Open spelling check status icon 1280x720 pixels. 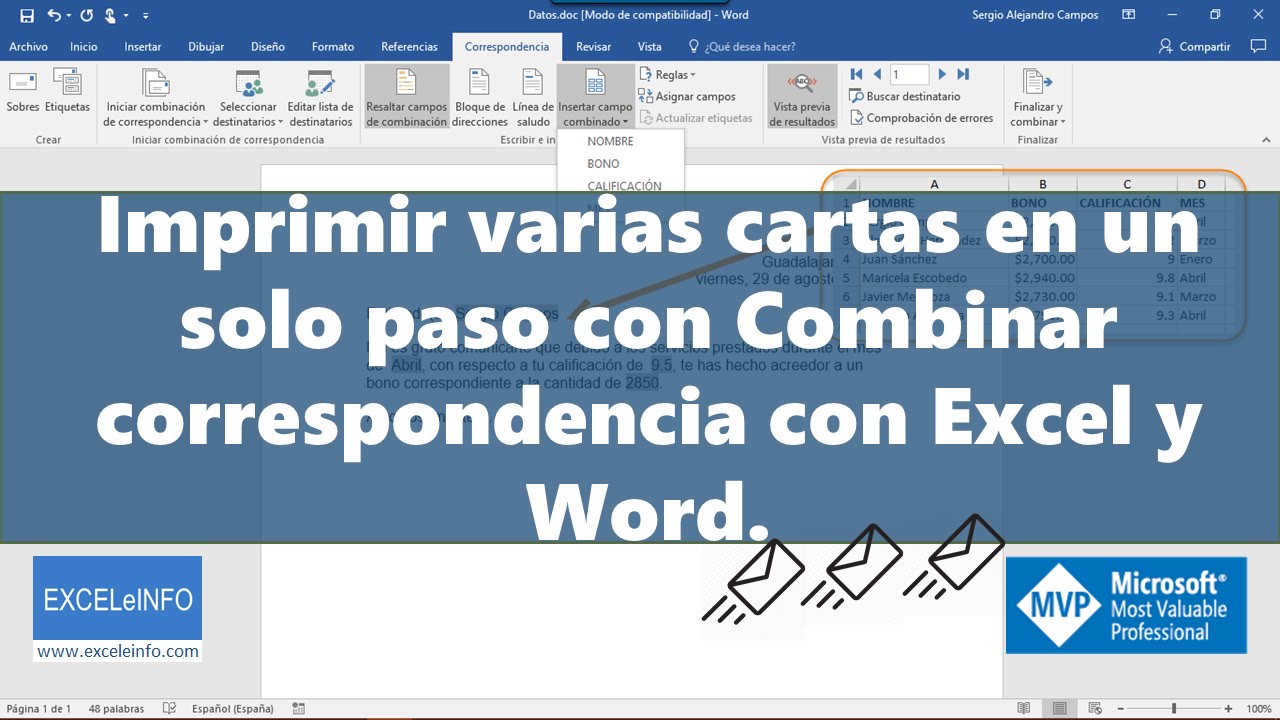pos(170,709)
